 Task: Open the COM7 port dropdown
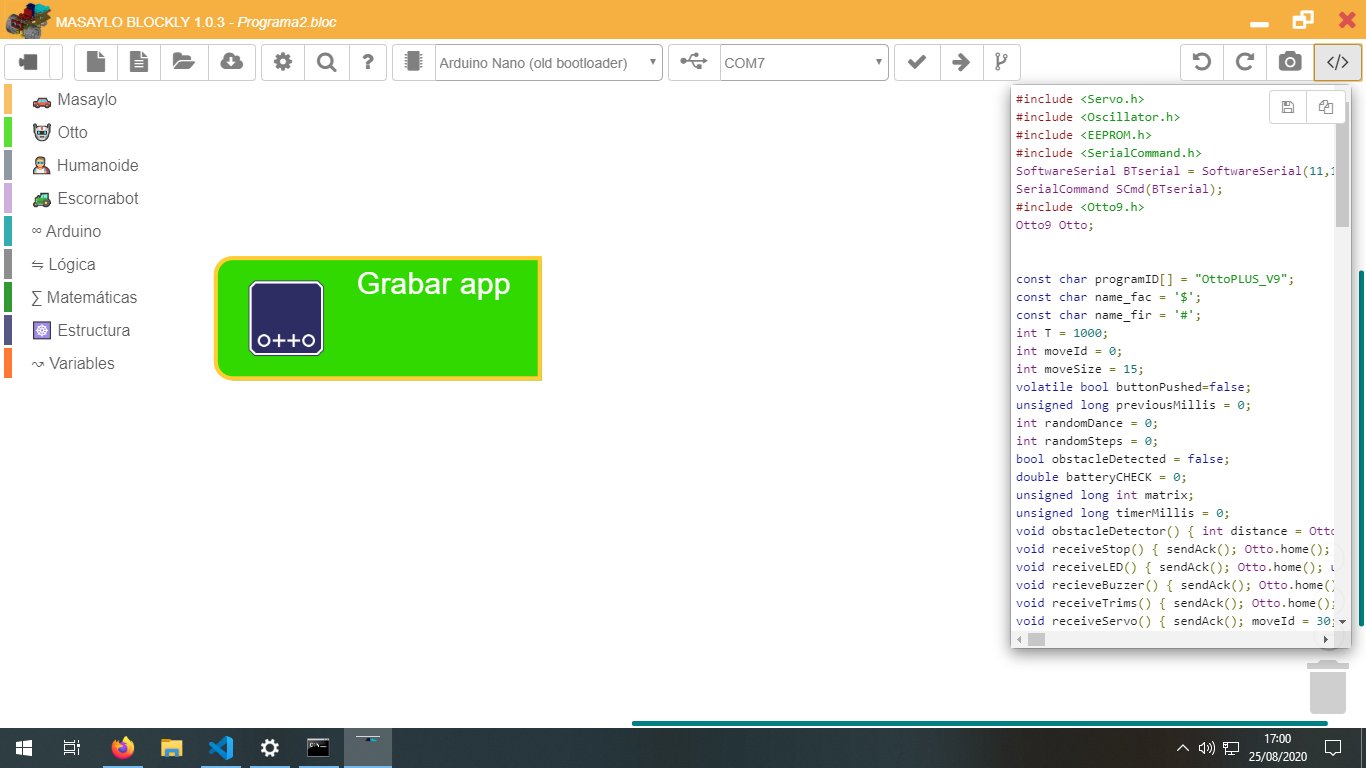pos(804,62)
